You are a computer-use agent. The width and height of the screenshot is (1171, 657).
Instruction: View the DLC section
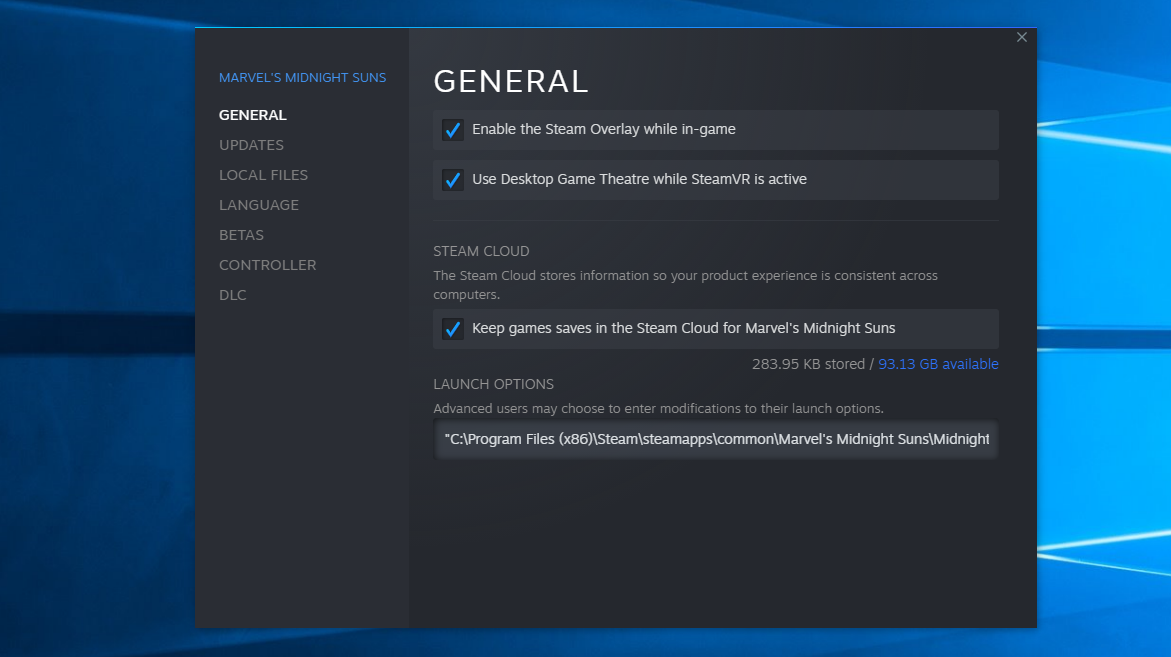tap(232, 295)
